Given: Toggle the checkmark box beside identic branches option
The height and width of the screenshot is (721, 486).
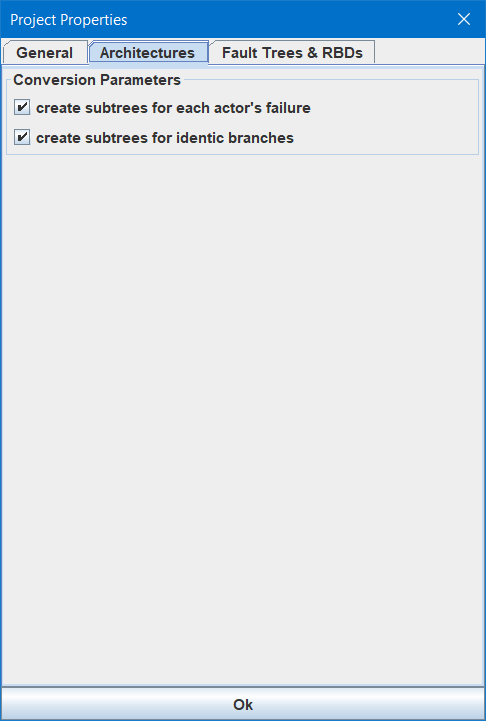Looking at the screenshot, I should pyautogui.click(x=22, y=137).
